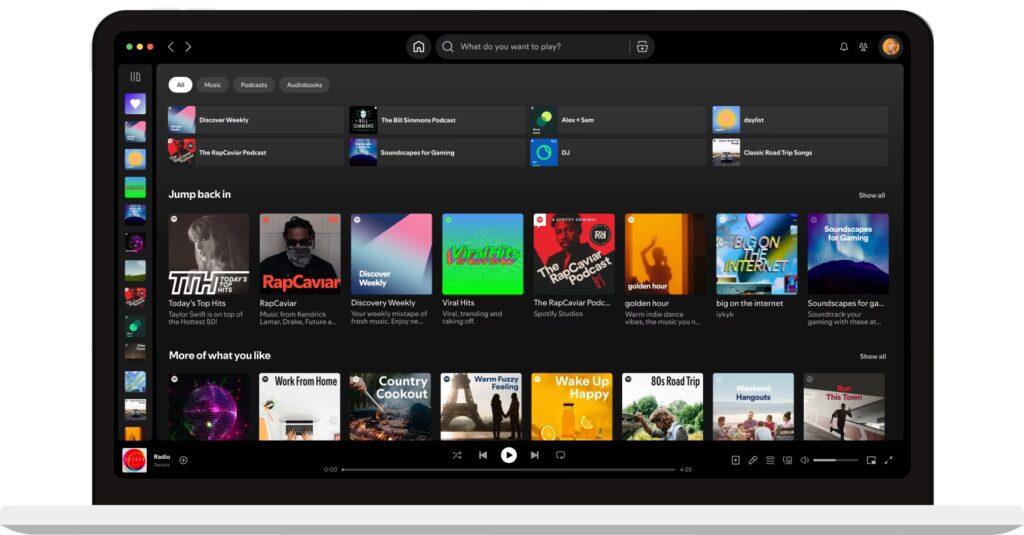The image size is (1024, 535).
Task: Open the Browse icon in search bar
Action: point(642,47)
